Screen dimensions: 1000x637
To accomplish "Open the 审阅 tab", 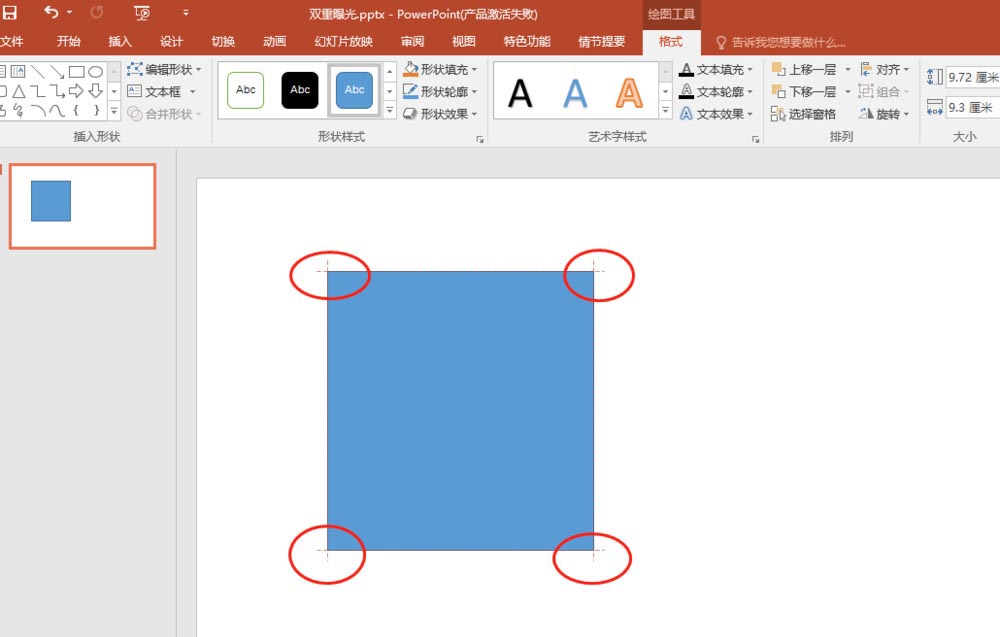I will 412,41.
